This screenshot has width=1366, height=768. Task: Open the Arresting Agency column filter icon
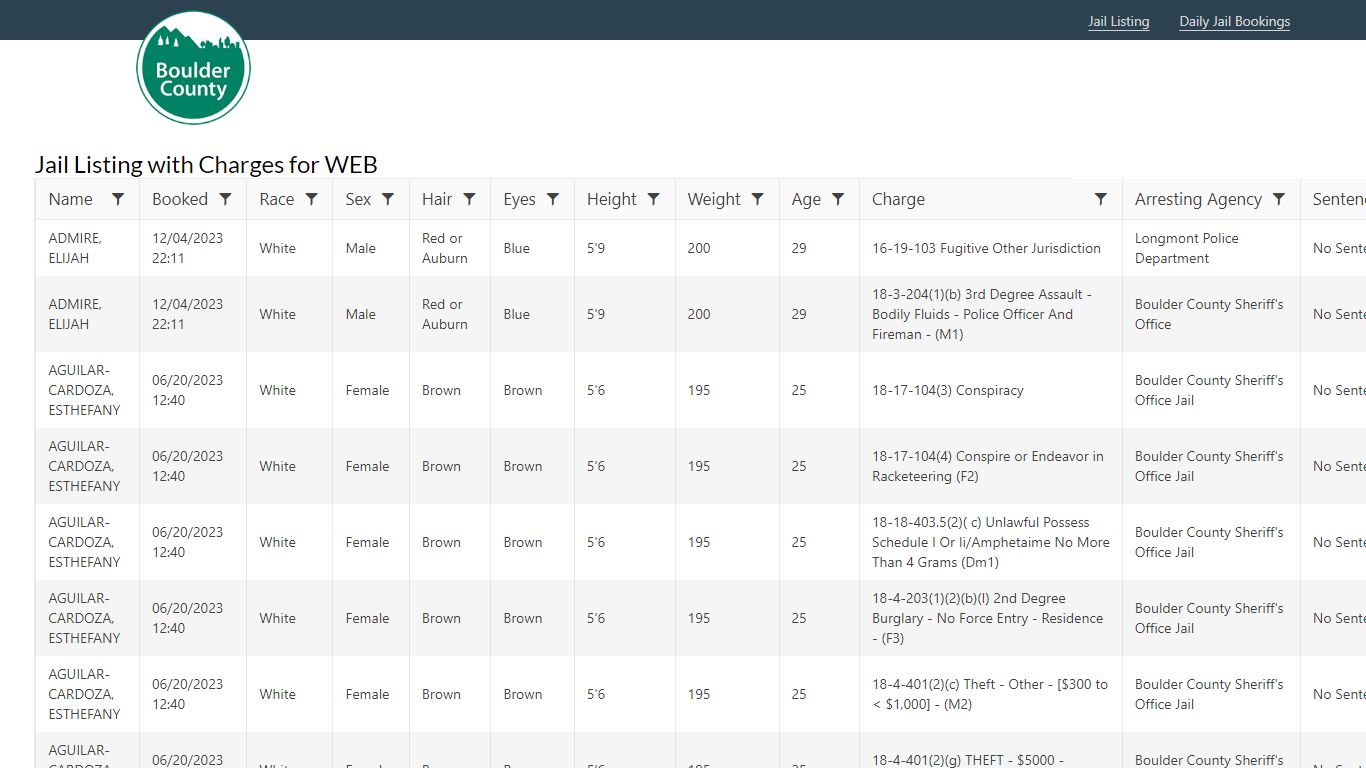(1279, 199)
